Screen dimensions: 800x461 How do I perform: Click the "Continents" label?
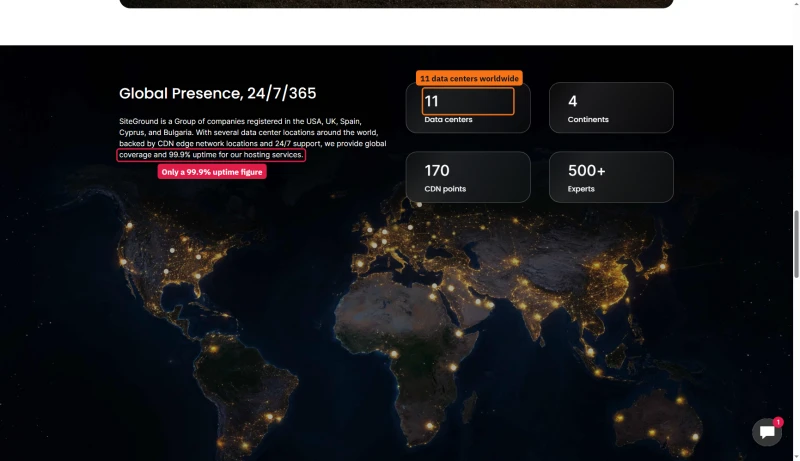tap(588, 119)
